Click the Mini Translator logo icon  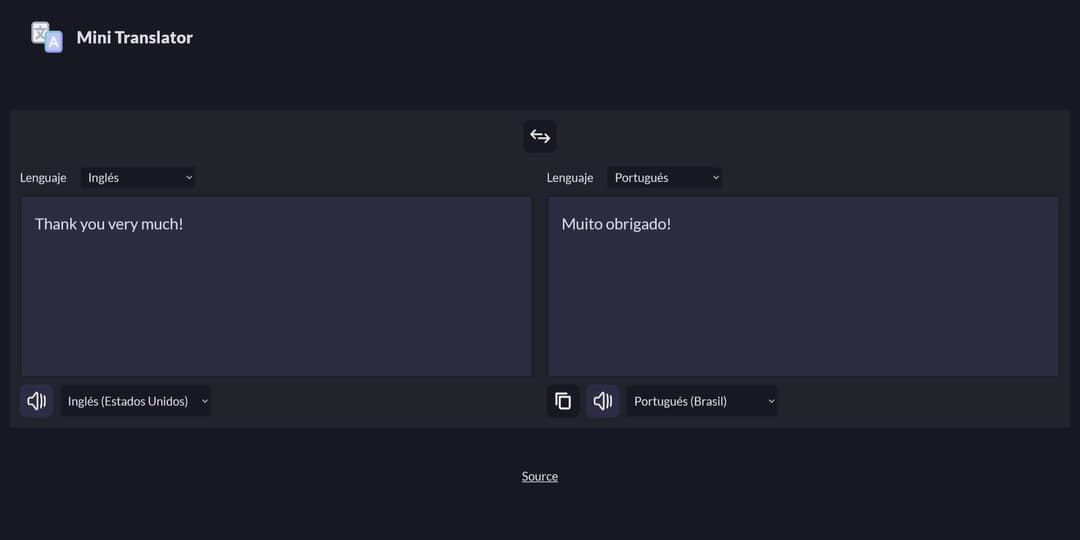click(47, 37)
